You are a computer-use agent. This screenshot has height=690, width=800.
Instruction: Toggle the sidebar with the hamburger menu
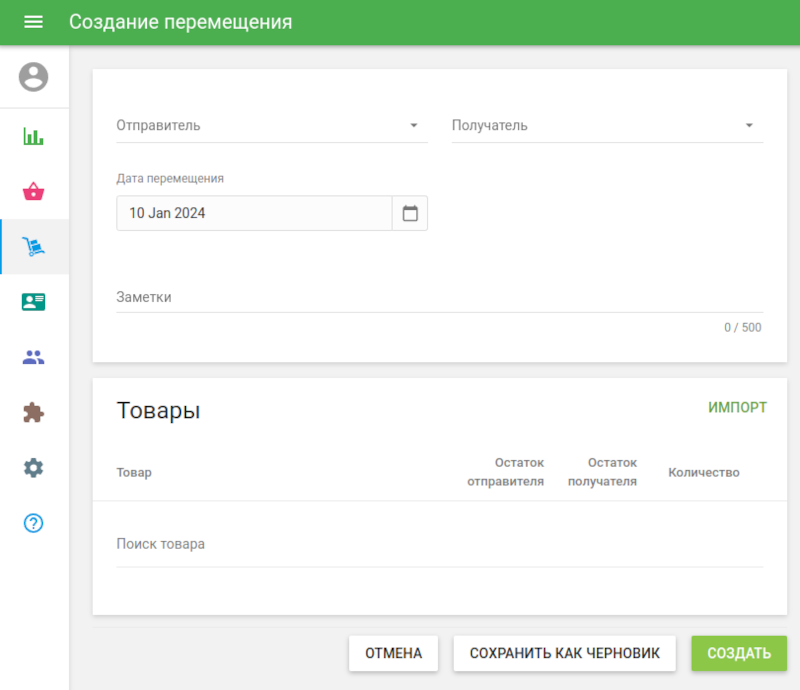pyautogui.click(x=33, y=21)
